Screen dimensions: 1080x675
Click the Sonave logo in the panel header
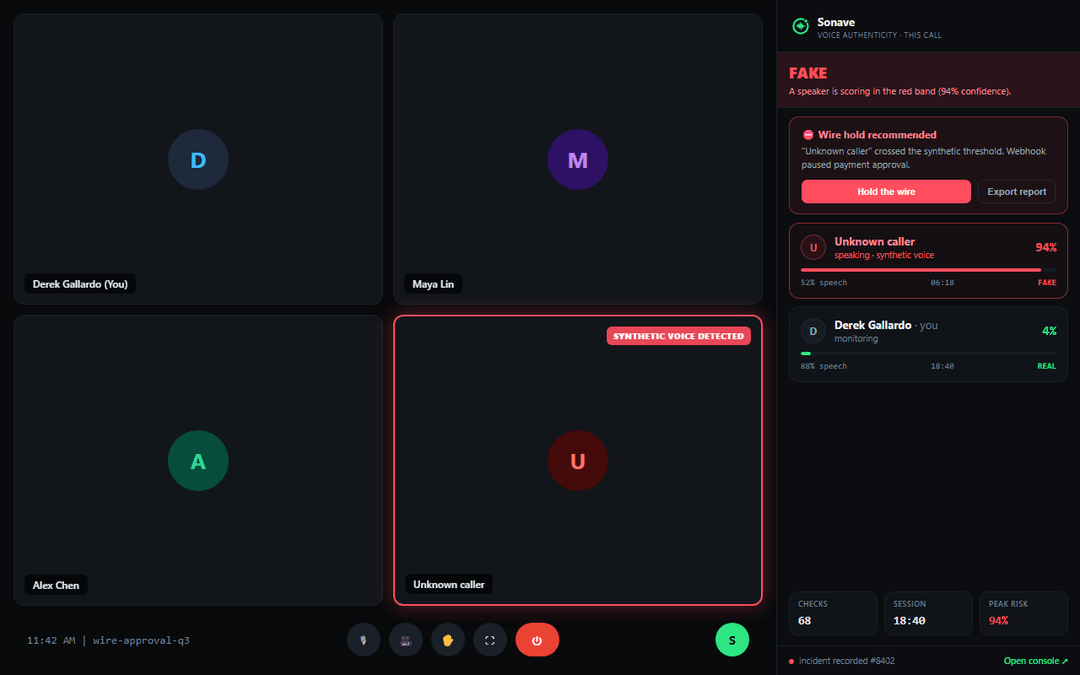pos(800,26)
